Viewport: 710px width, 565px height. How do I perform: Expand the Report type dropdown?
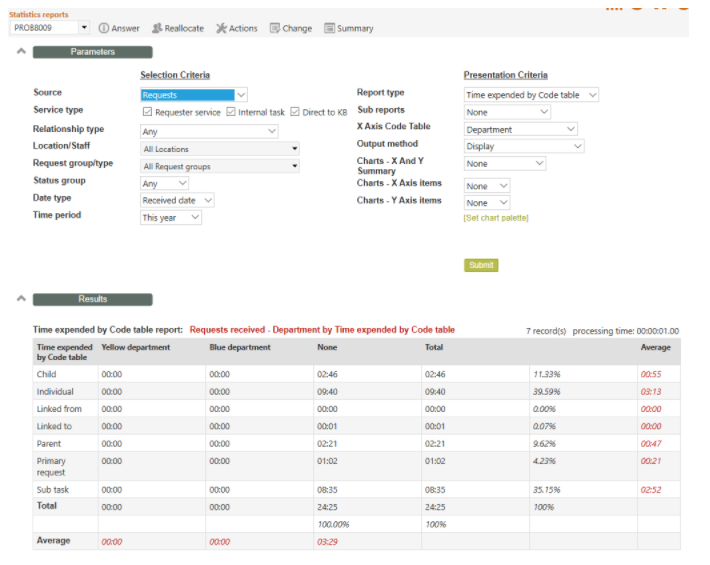(x=531, y=95)
